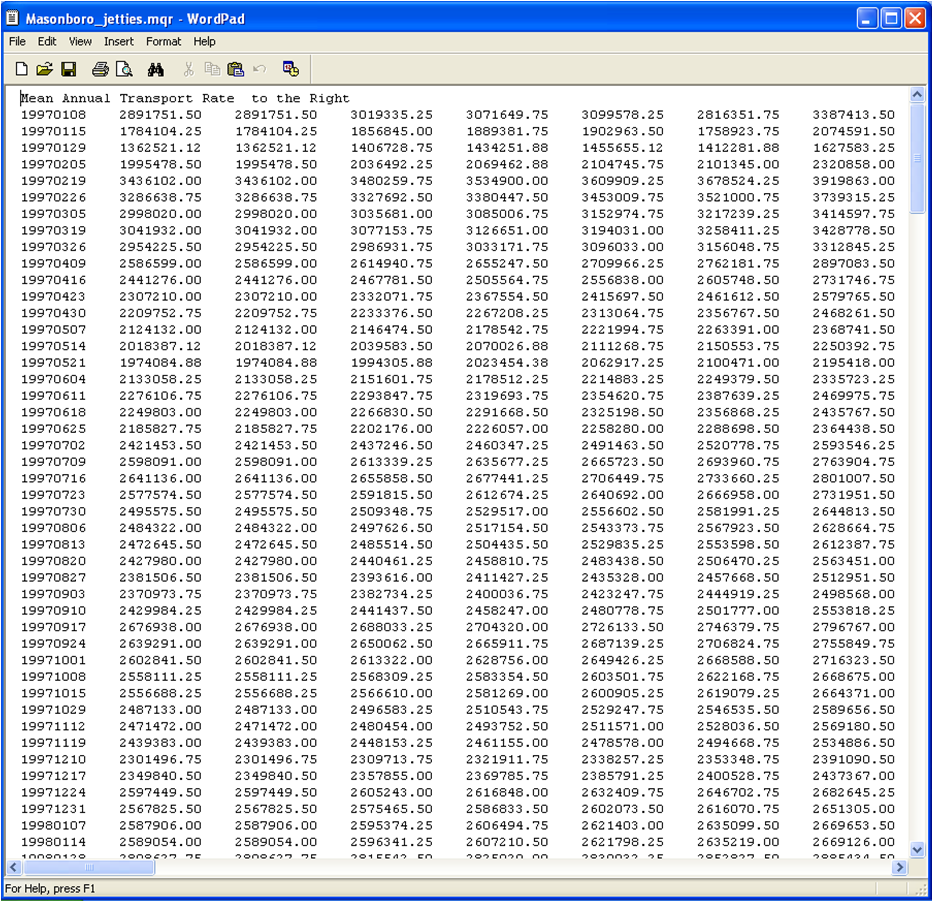Click value 3919863.00

click(854, 181)
